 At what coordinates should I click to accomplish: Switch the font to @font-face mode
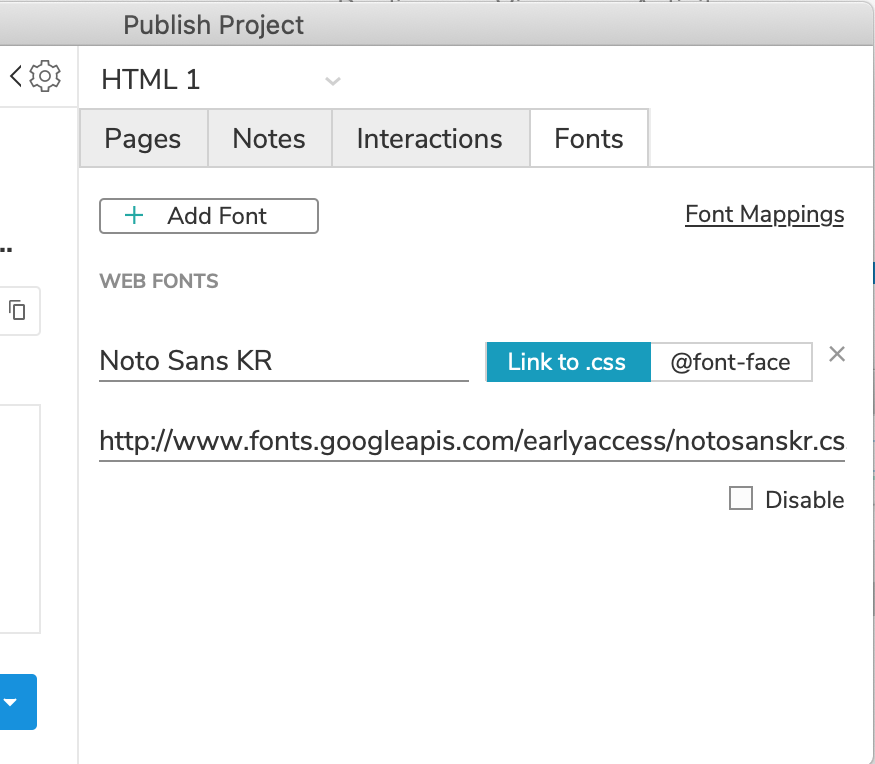click(731, 362)
